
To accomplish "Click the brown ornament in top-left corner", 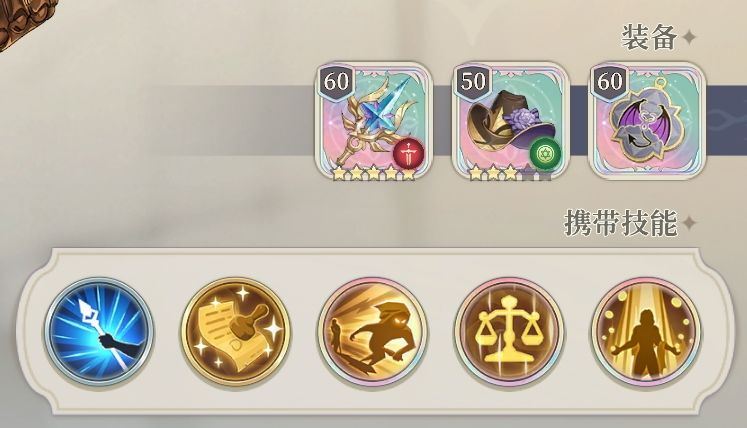I will 18,21.
